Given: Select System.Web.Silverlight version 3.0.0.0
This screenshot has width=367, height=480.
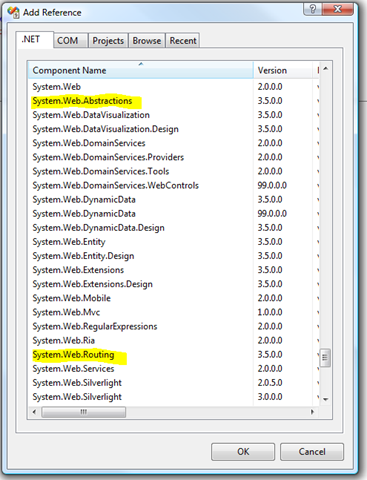Looking at the screenshot, I should tap(173, 397).
